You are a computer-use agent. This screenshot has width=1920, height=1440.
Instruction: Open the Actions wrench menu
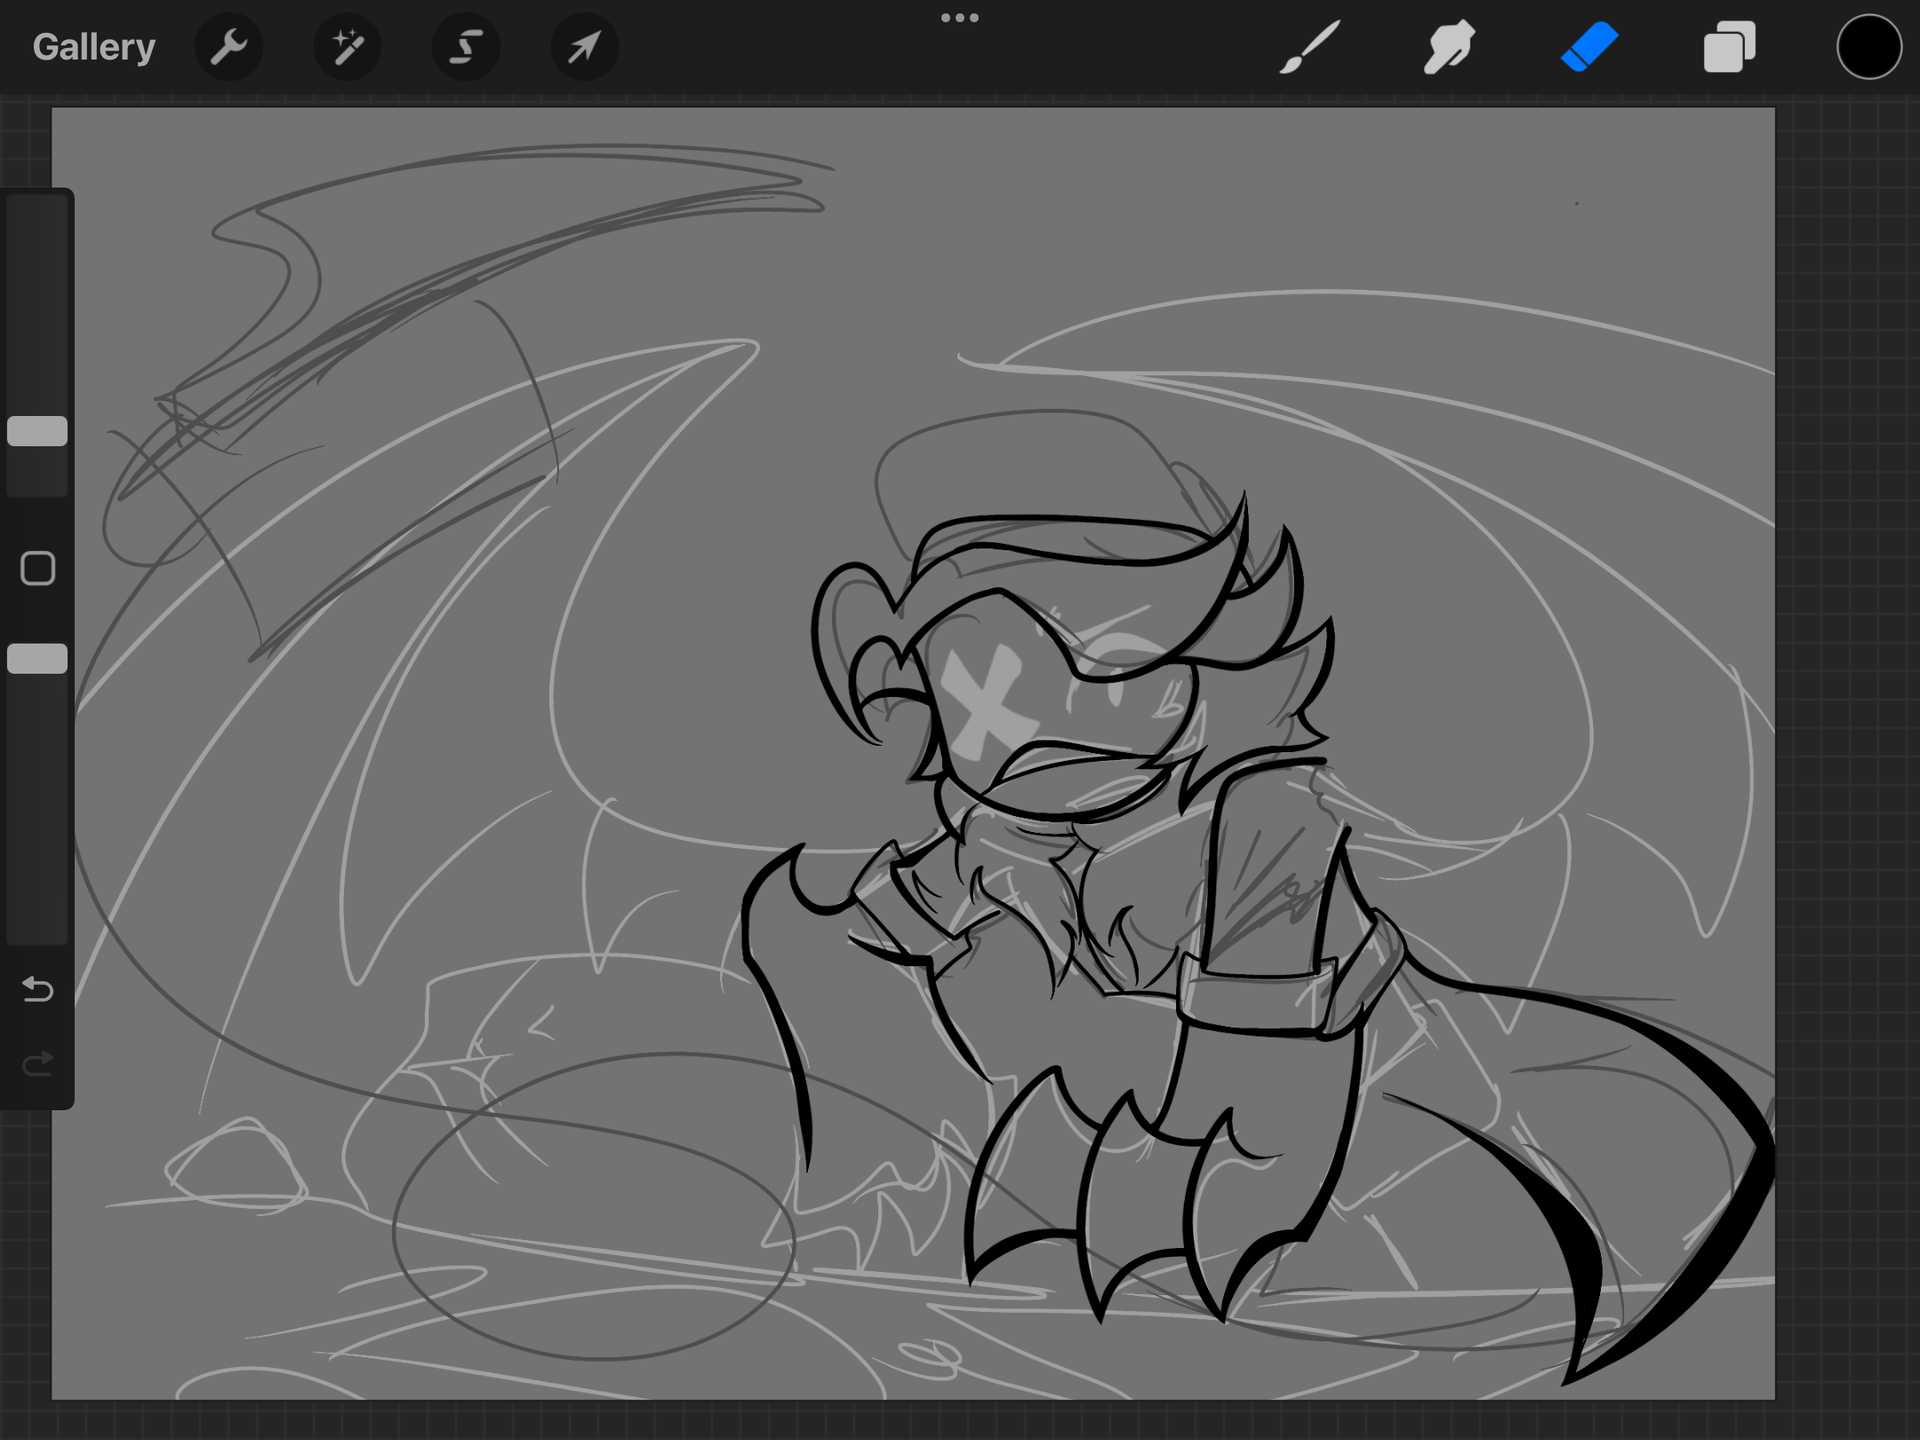229,47
